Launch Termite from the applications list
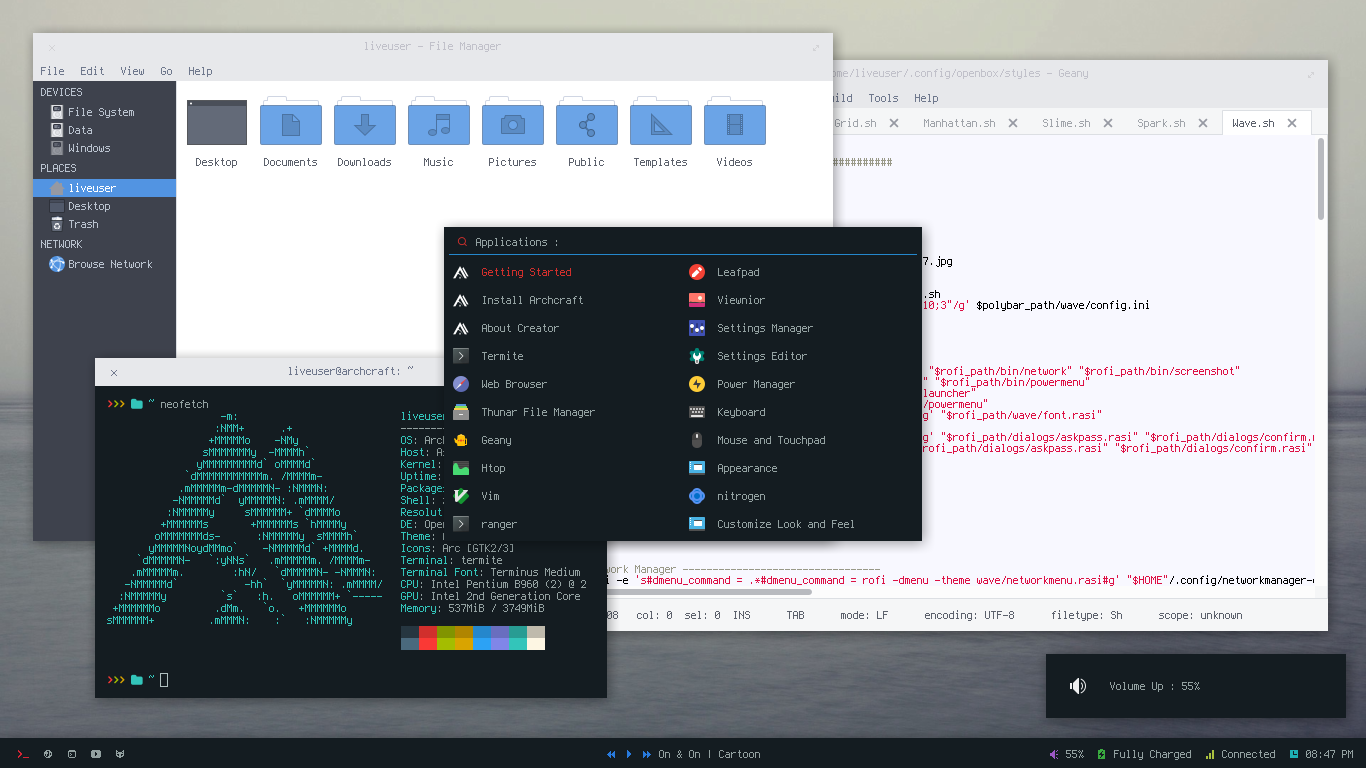Screen dimensions: 1366x768 (564, 356)
